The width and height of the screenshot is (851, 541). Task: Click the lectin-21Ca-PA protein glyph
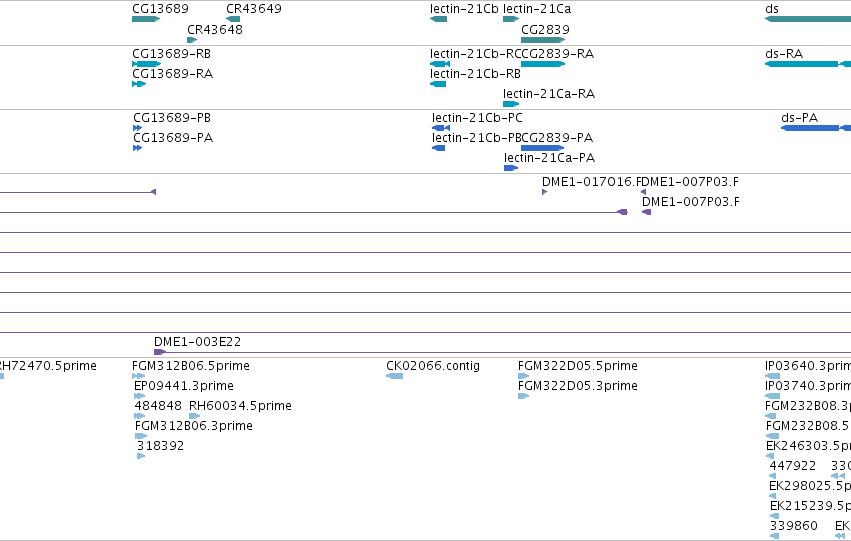(x=511, y=168)
